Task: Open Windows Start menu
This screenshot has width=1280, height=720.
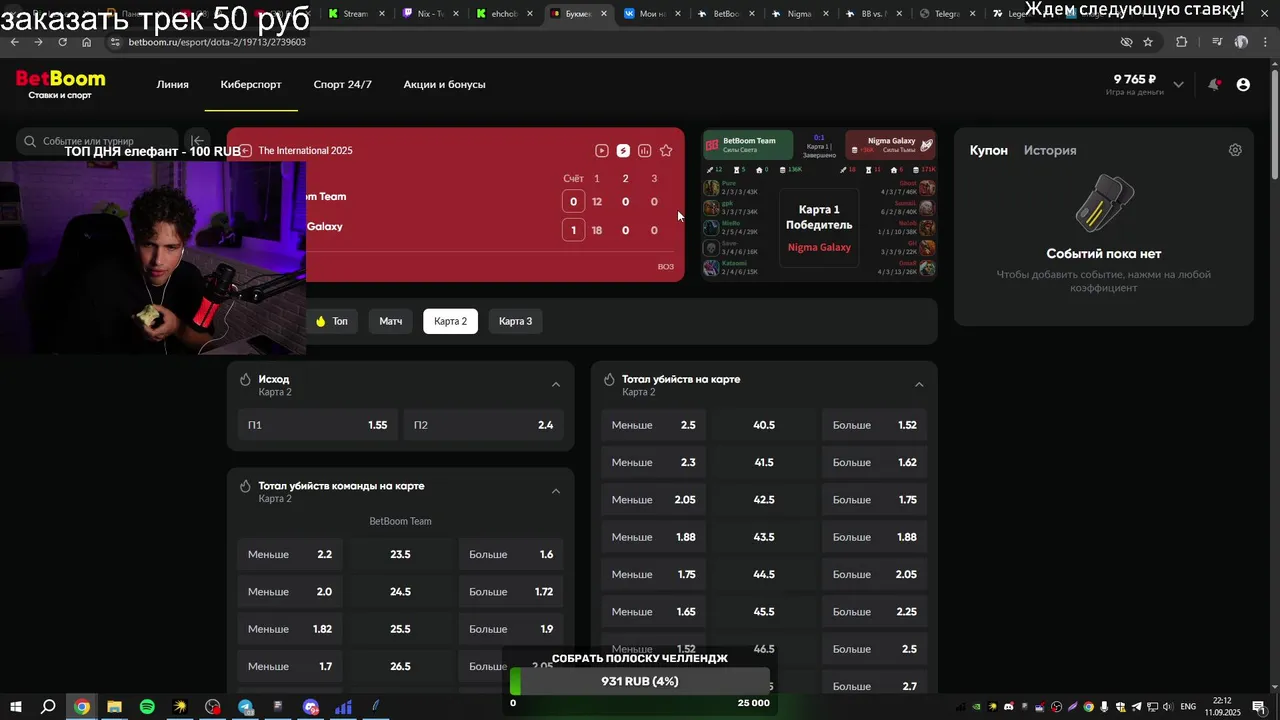Action: [16, 707]
